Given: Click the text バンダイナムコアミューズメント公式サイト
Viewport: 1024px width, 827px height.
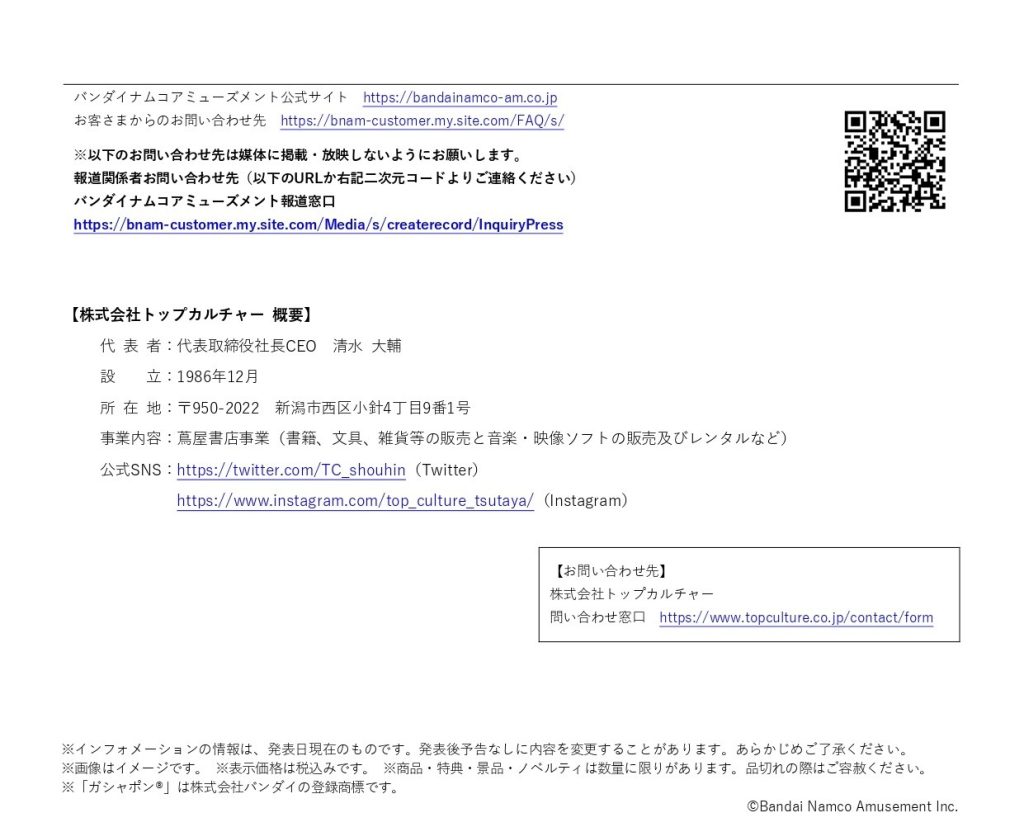Looking at the screenshot, I should [x=211, y=97].
